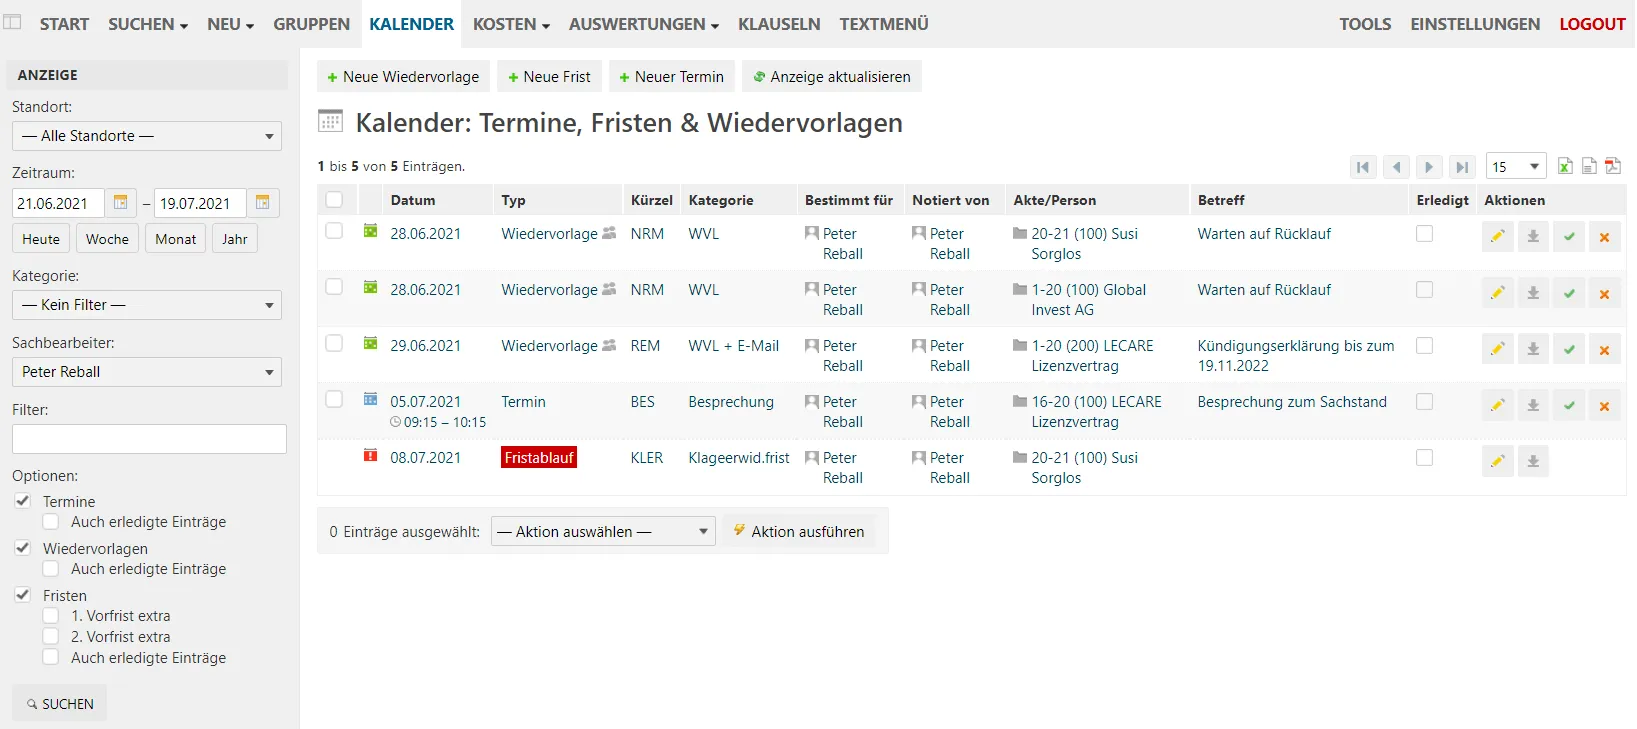Viewport: 1637px width, 729px height.
Task: Open the calendar picker for start date 21.06.2021
Action: tap(121, 203)
